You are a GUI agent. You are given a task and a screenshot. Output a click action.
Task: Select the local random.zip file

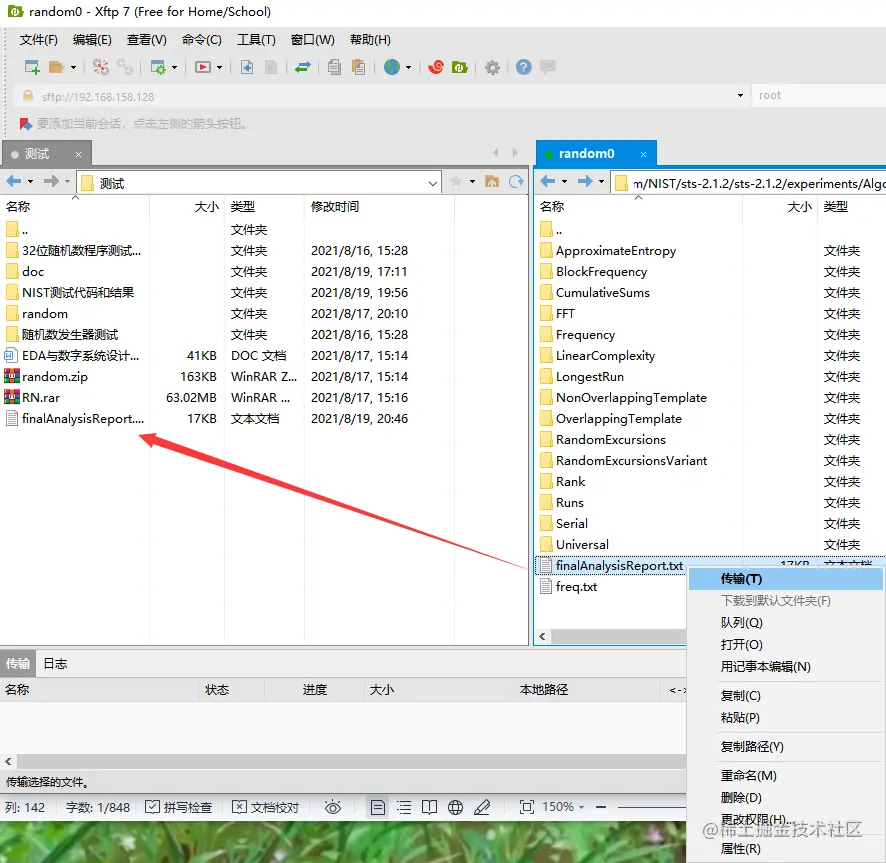tap(55, 377)
